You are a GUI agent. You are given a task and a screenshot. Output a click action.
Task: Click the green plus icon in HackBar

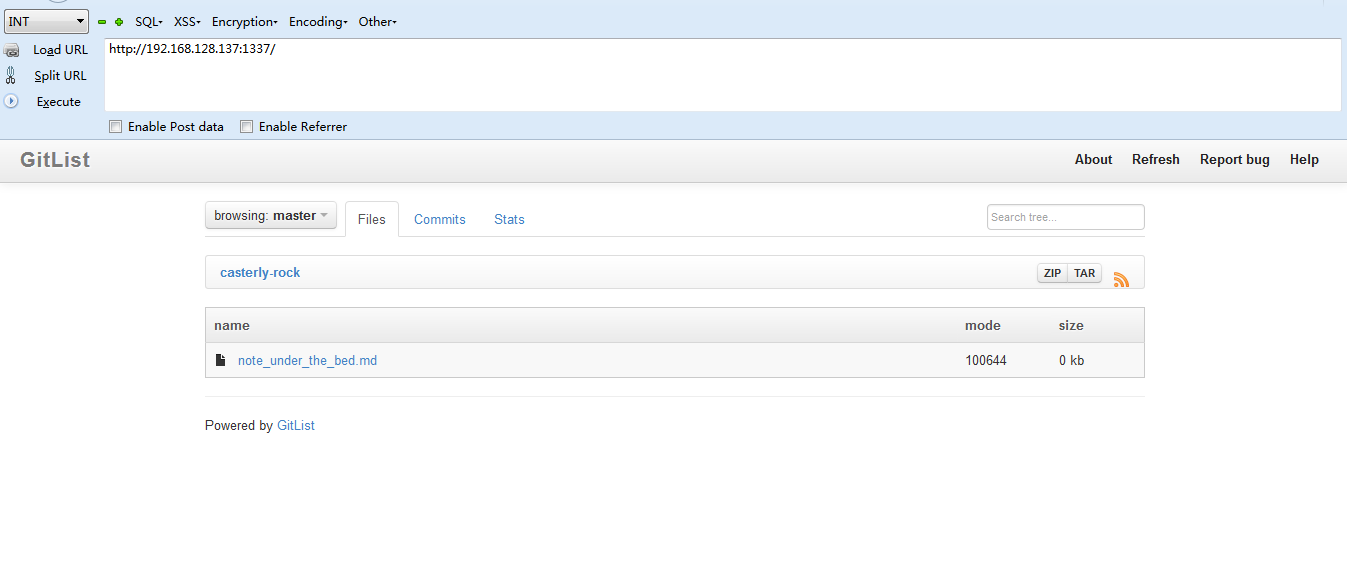(x=119, y=21)
